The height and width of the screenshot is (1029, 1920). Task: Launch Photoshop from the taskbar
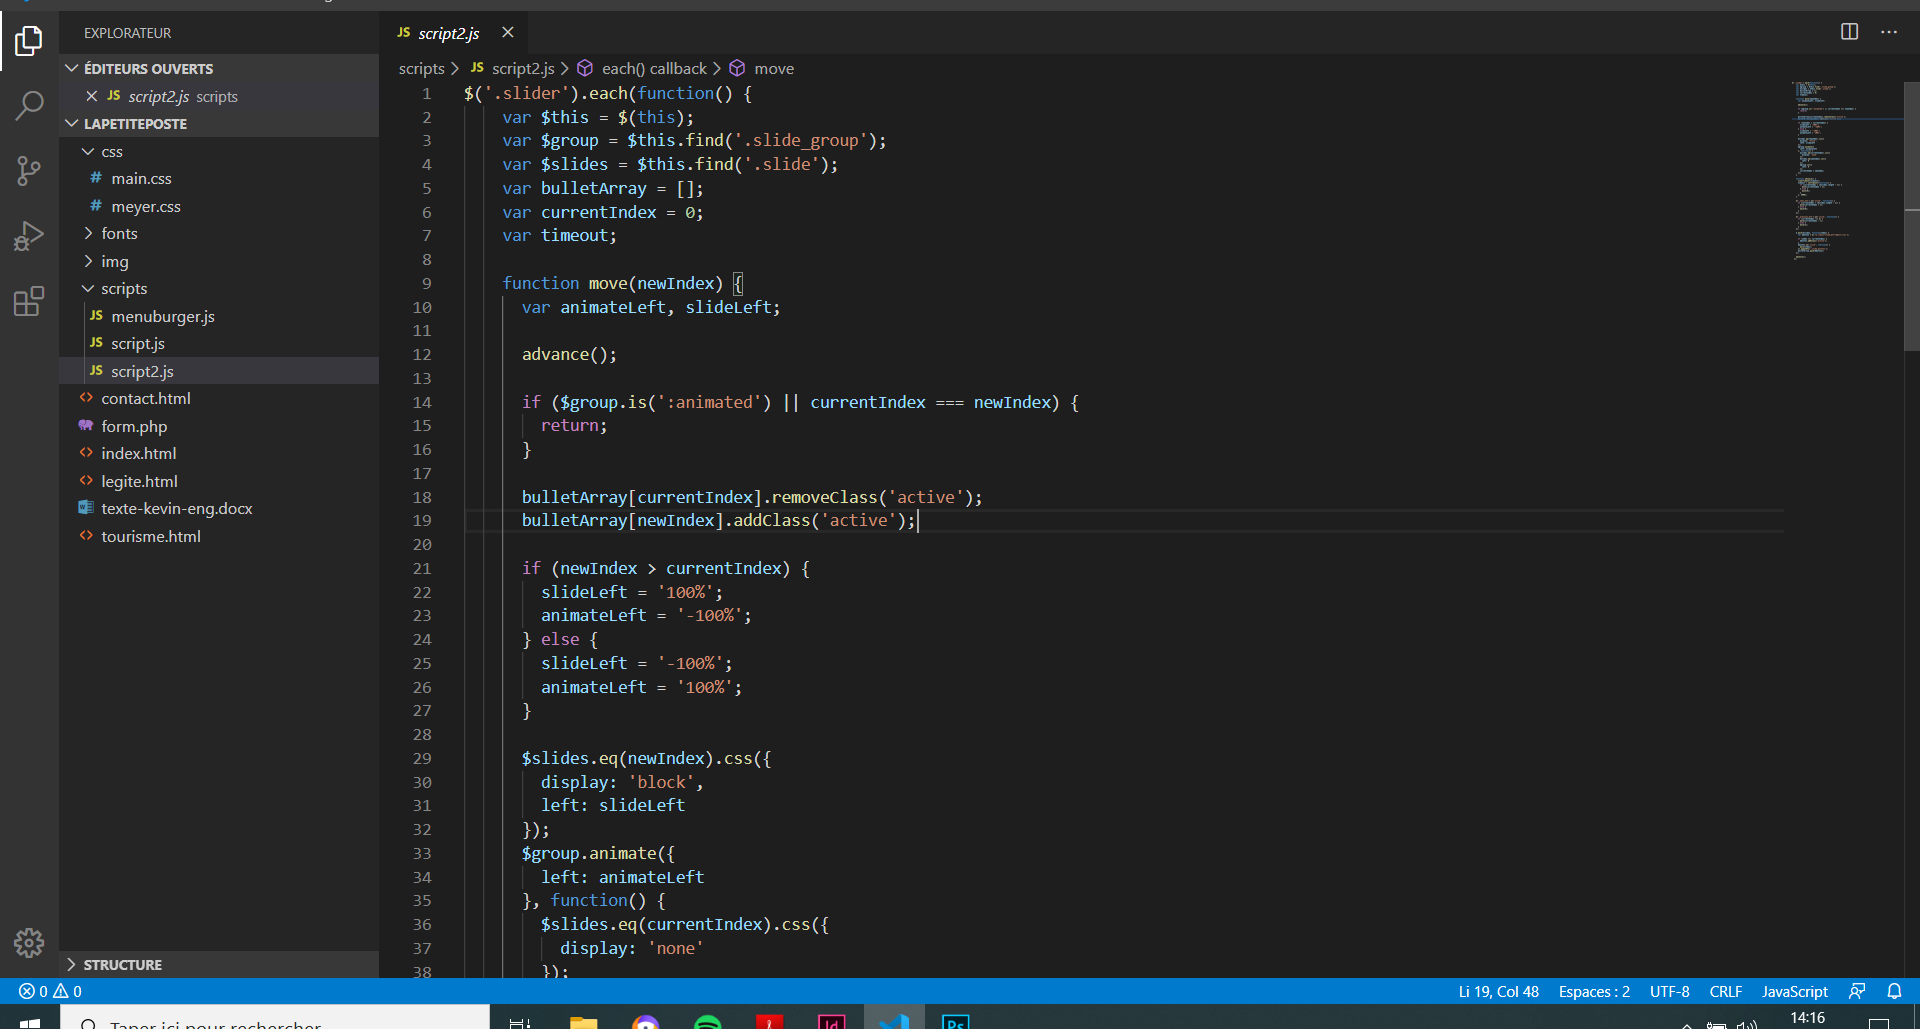[x=955, y=1021]
